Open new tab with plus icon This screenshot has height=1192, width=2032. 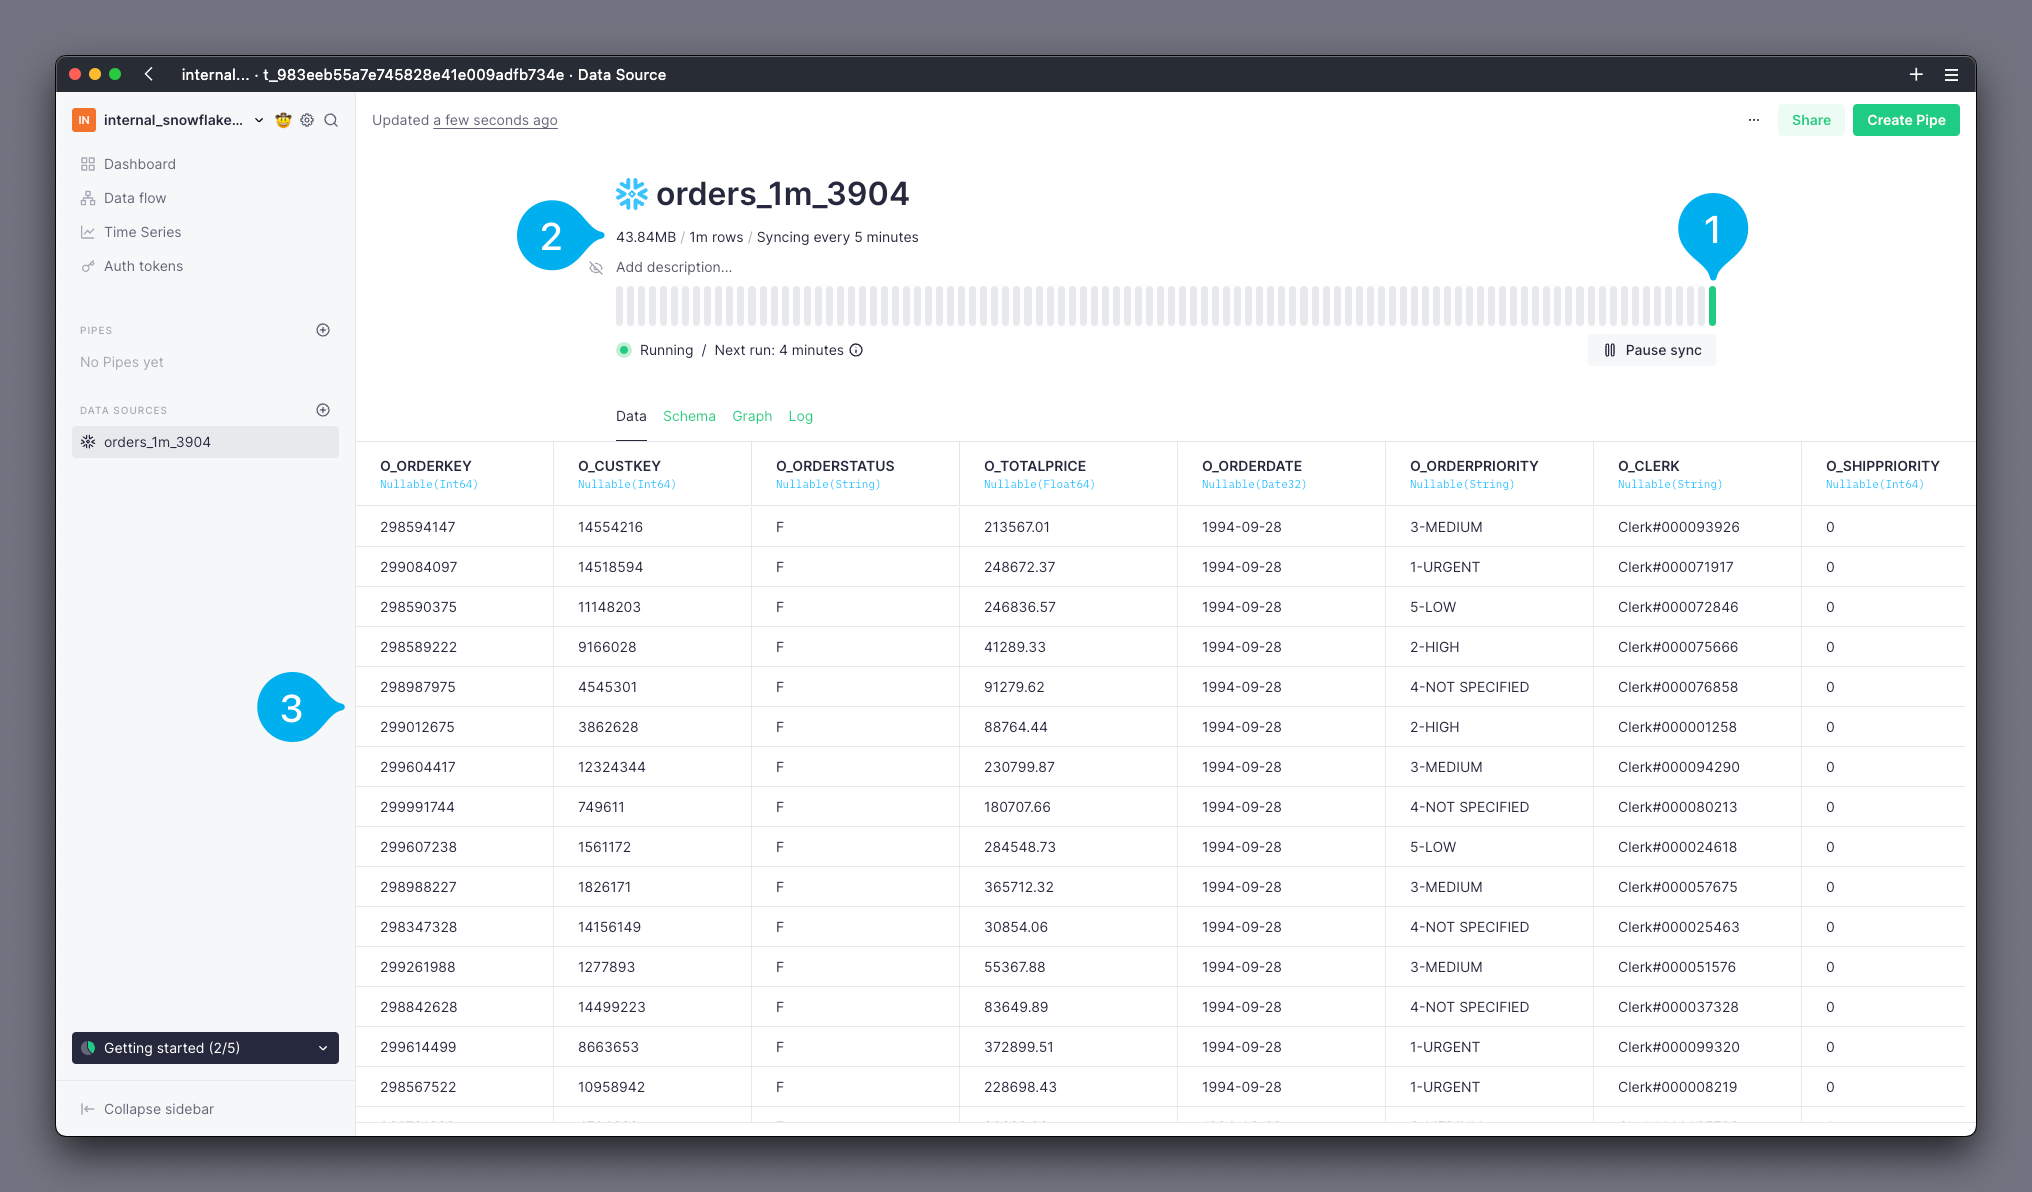pos(1916,74)
